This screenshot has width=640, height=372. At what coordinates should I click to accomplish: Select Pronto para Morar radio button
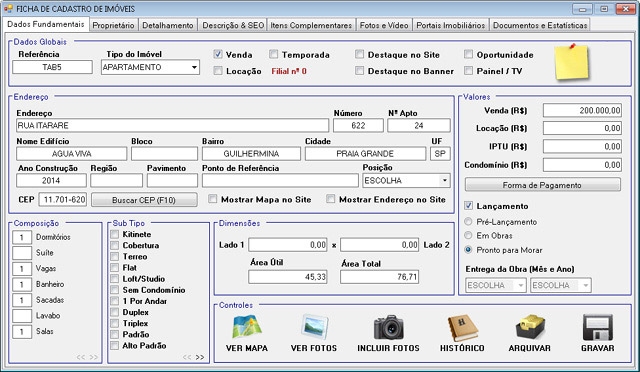[468, 249]
